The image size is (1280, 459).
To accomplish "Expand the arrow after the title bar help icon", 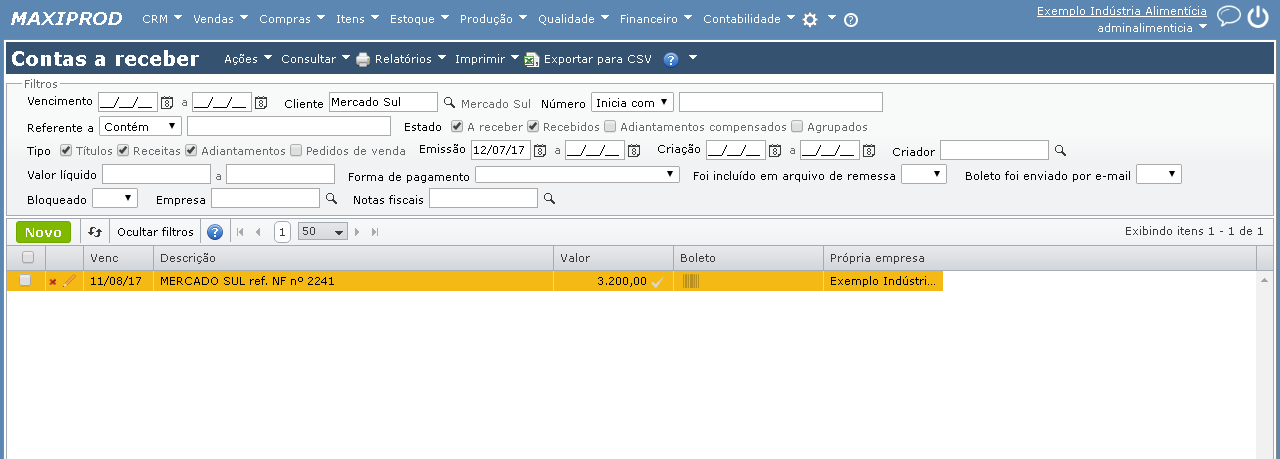I will 692,57.
